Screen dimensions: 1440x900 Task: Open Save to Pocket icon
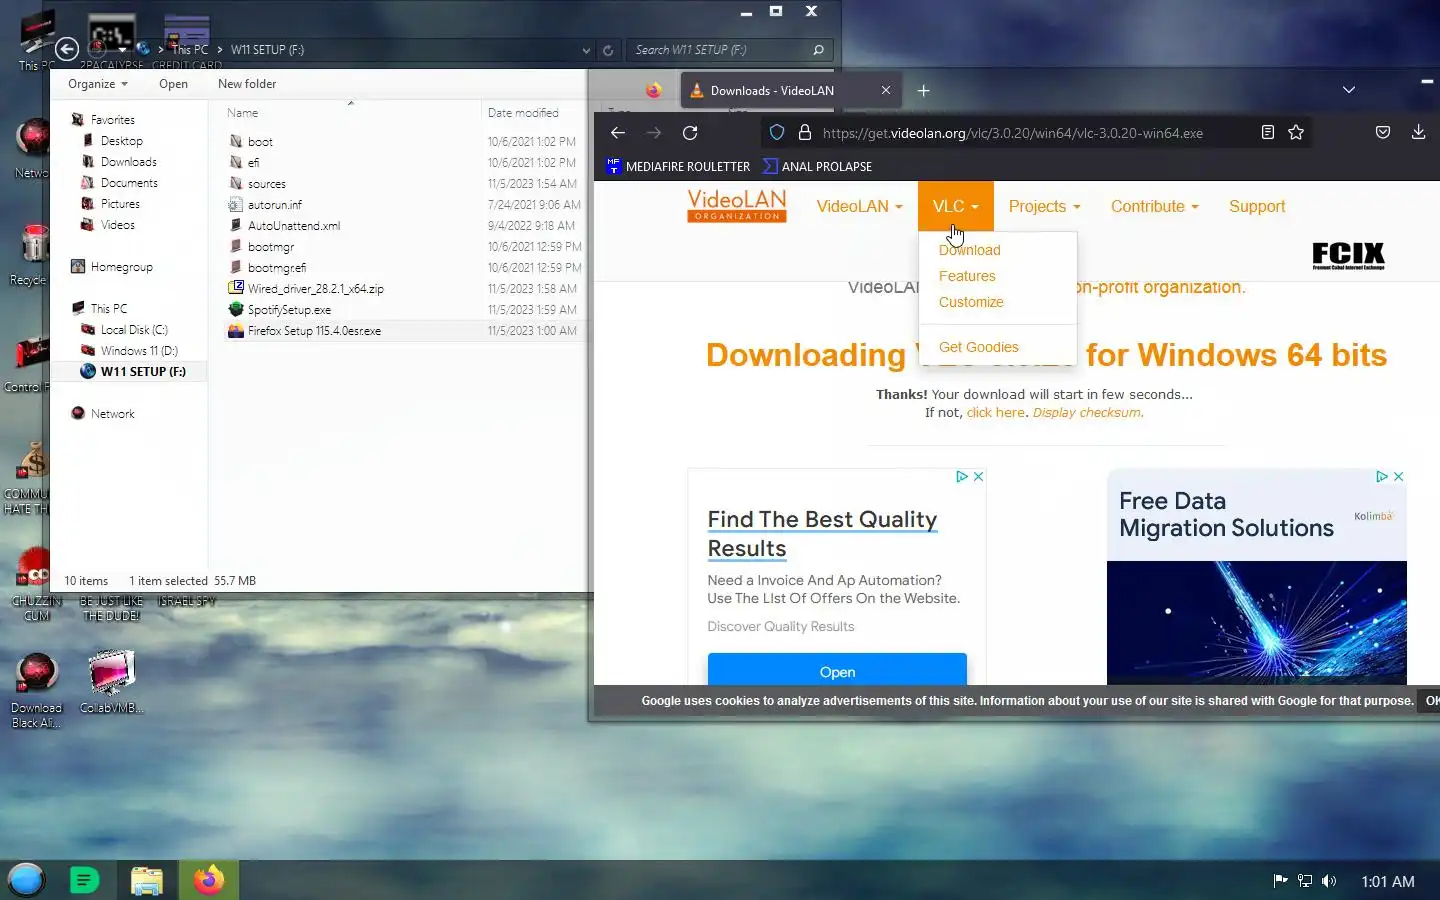tap(1383, 132)
